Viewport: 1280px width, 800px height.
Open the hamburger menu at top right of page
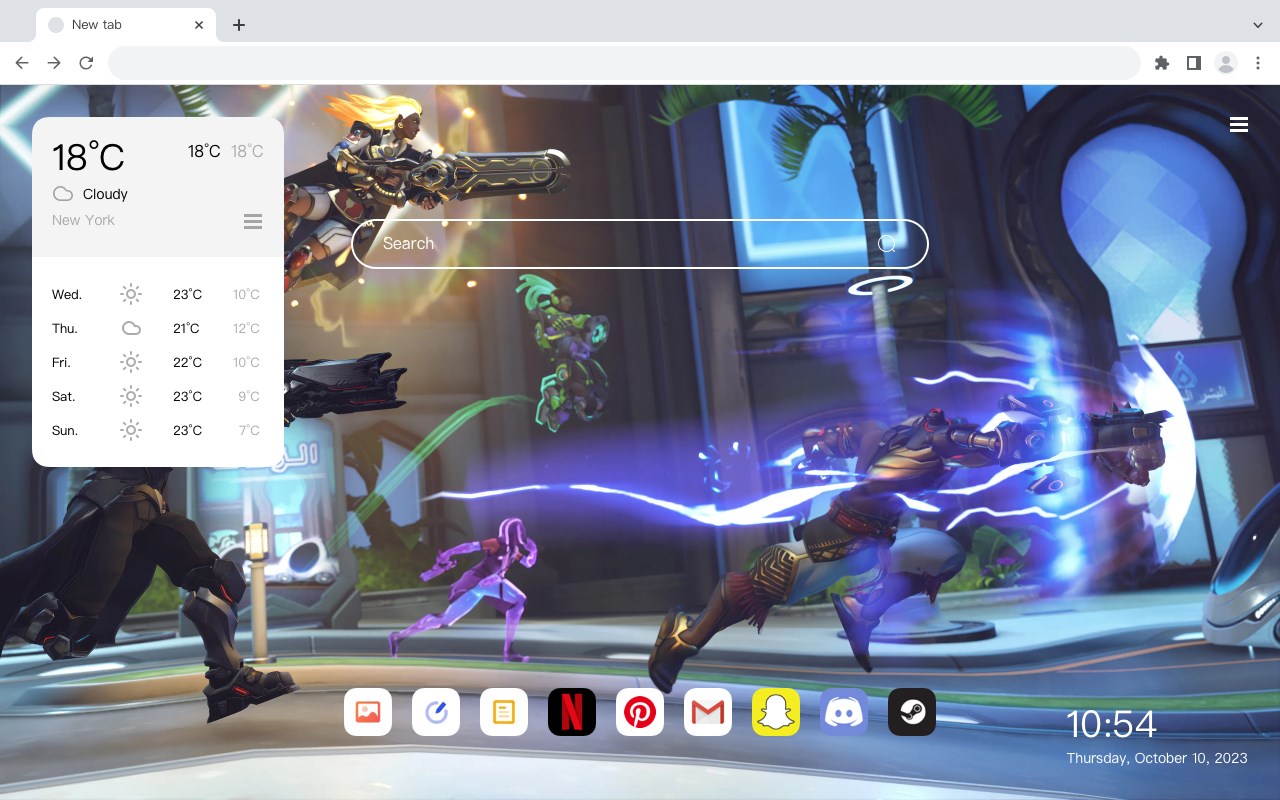coord(1239,124)
